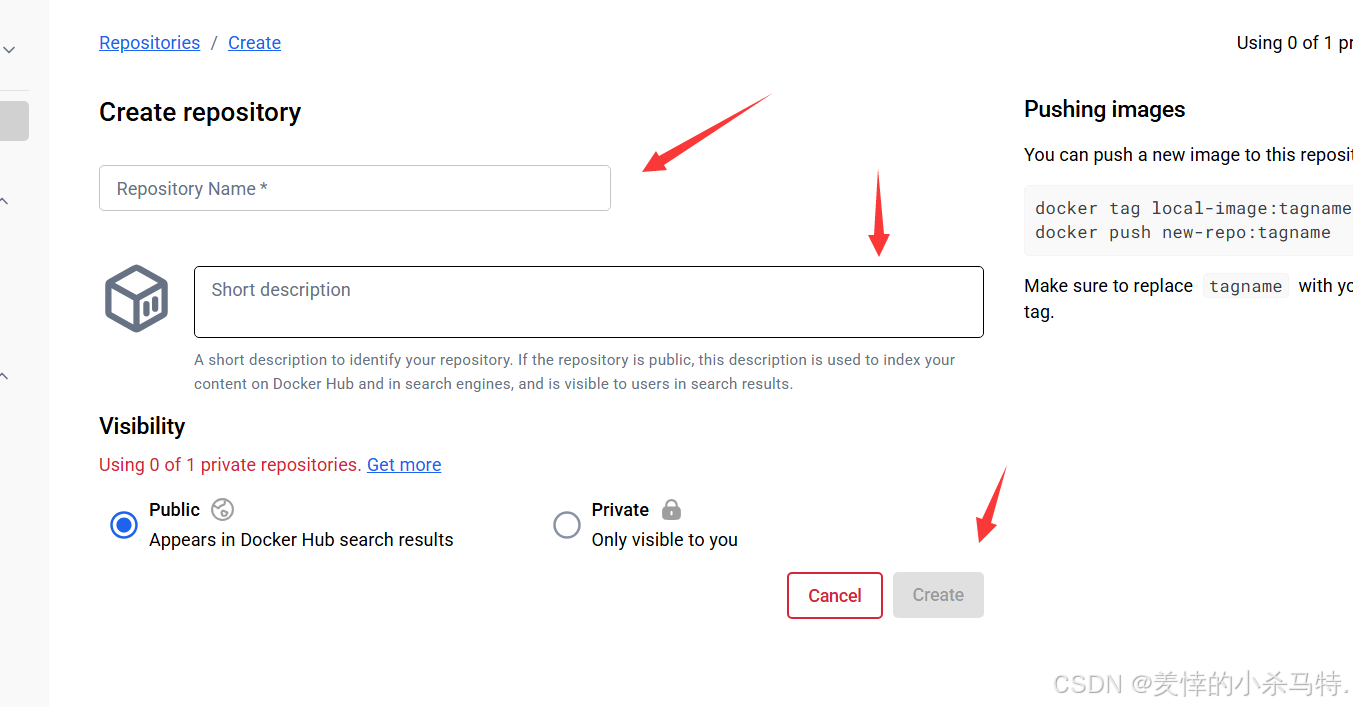Expand the sidebar's down-pointing chevron
This screenshot has width=1353, height=707.
9,49
